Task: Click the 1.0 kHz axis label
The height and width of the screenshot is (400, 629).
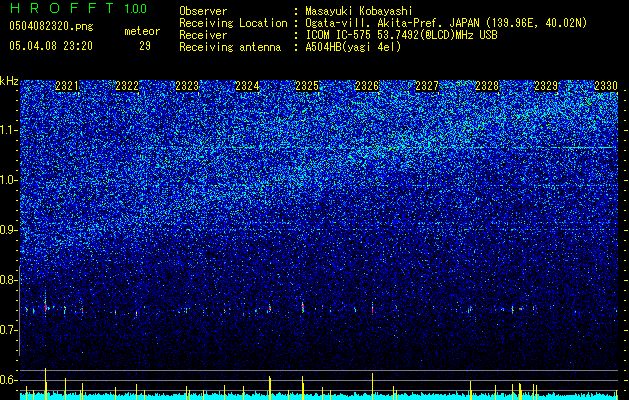Action: 9,180
